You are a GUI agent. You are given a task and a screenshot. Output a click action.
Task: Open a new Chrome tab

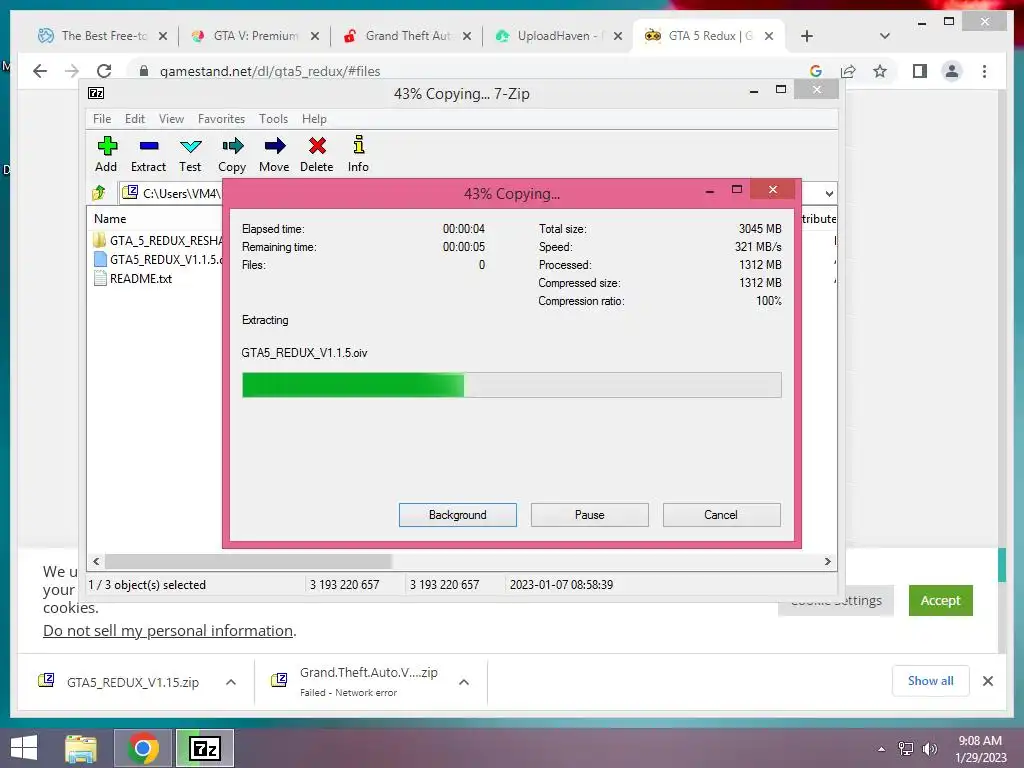click(x=807, y=36)
